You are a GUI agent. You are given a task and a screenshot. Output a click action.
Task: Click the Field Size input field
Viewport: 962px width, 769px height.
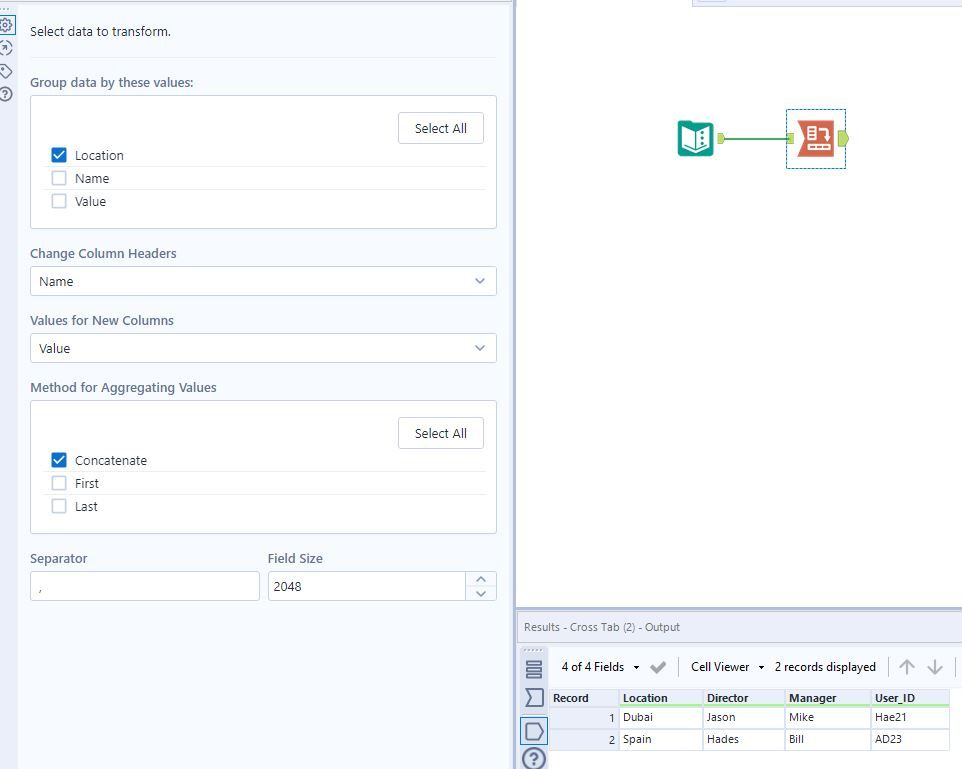point(367,586)
